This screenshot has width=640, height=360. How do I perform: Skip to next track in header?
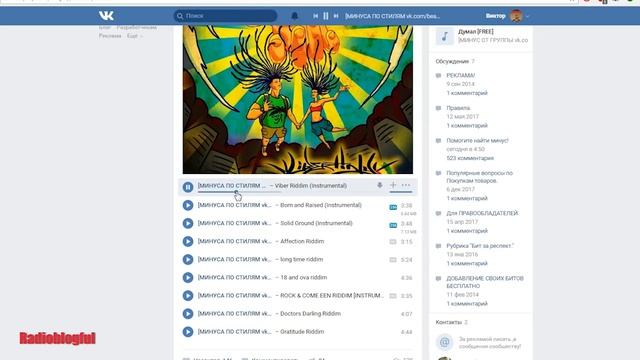[x=336, y=16]
